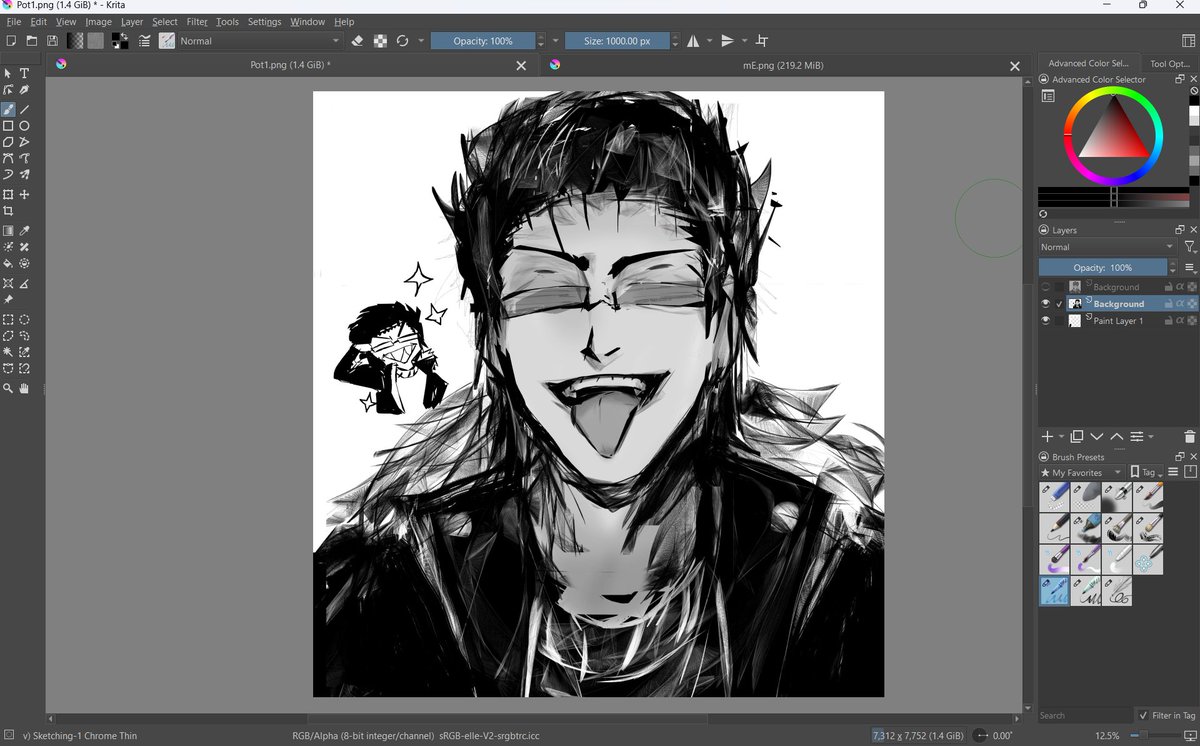Open the brush blending mode Normal dropdown
This screenshot has height=746, width=1200.
tap(260, 41)
